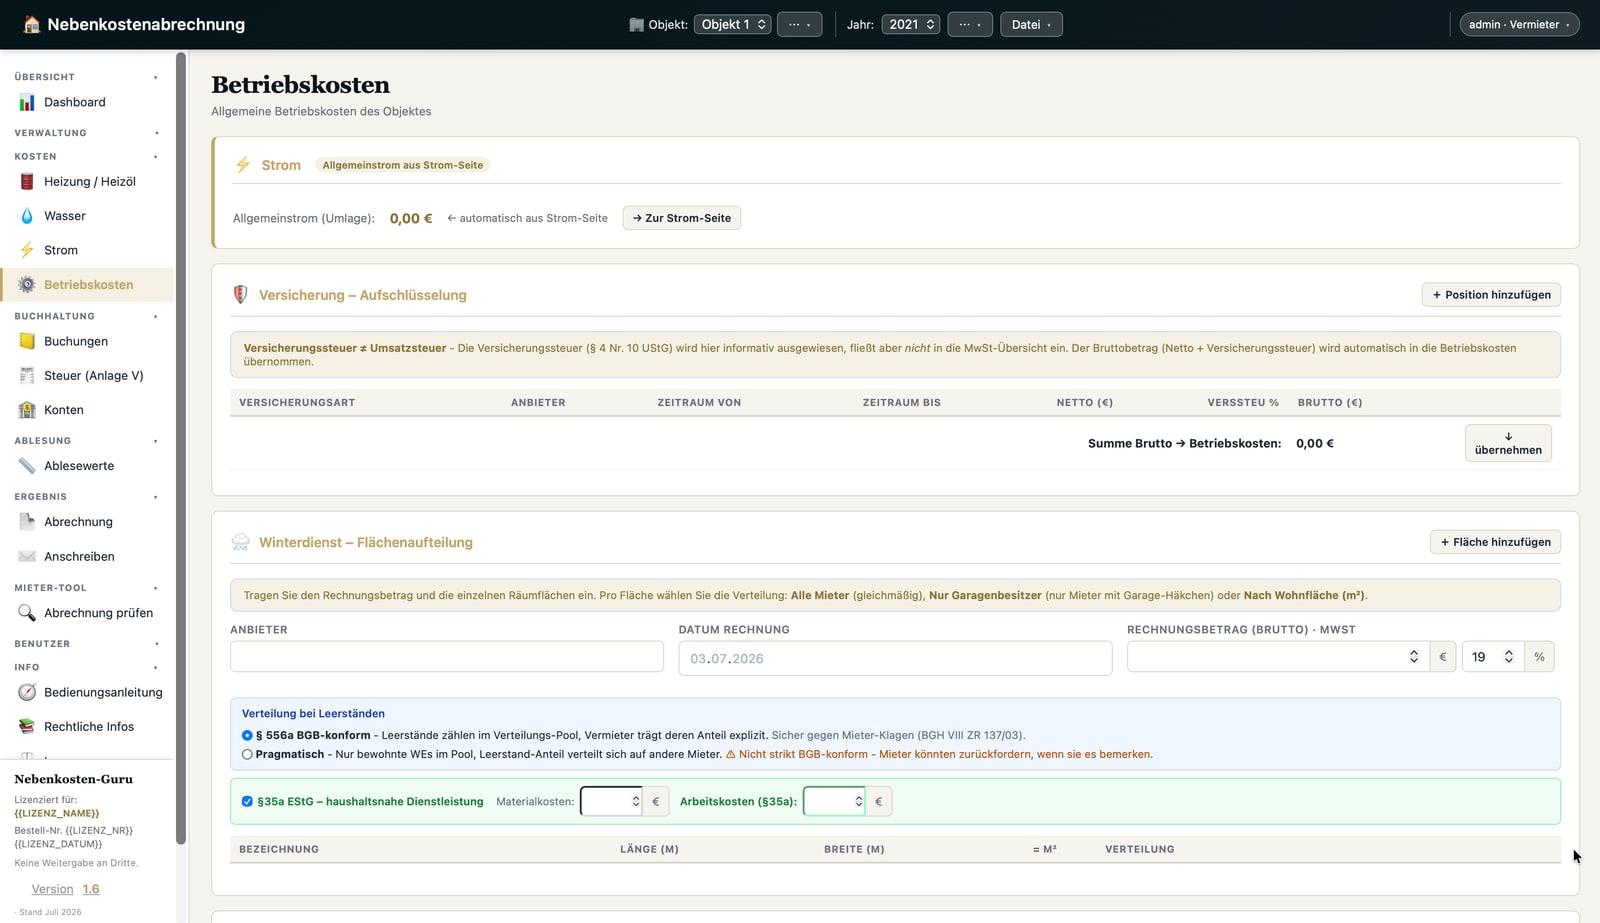
Task: Go to Dashboard page
Action: click(86, 102)
